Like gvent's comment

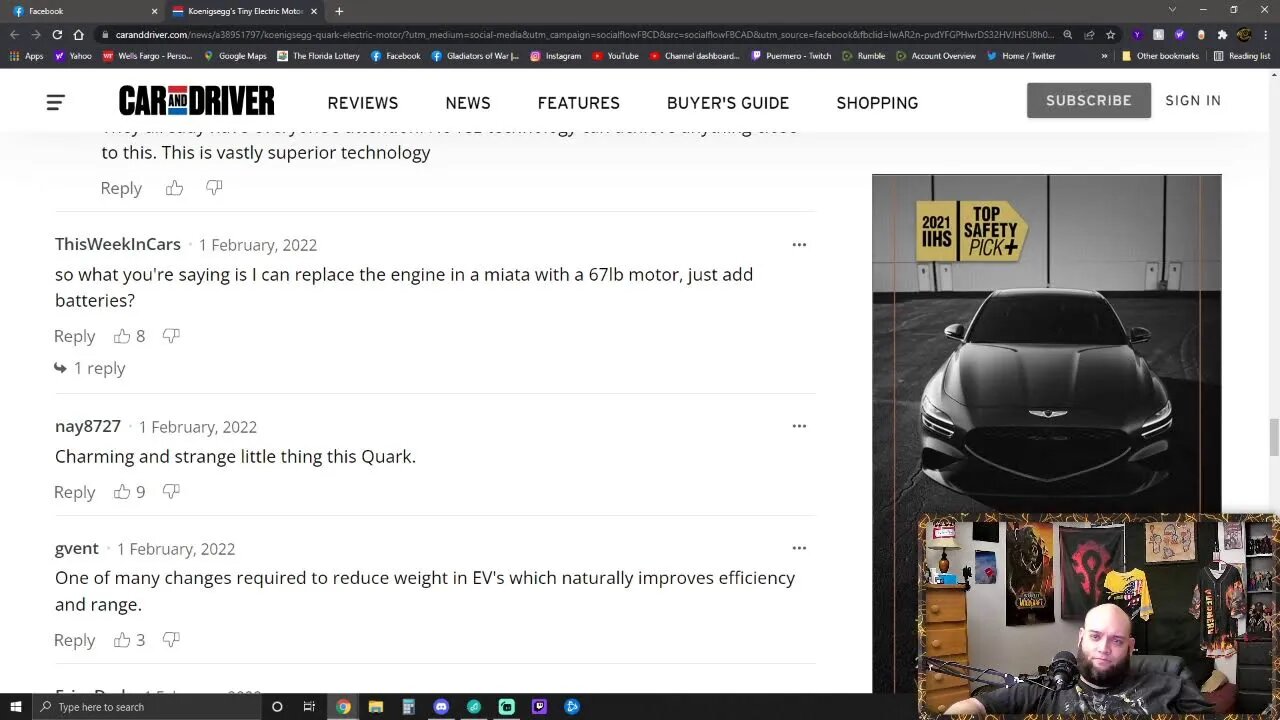[x=122, y=640]
